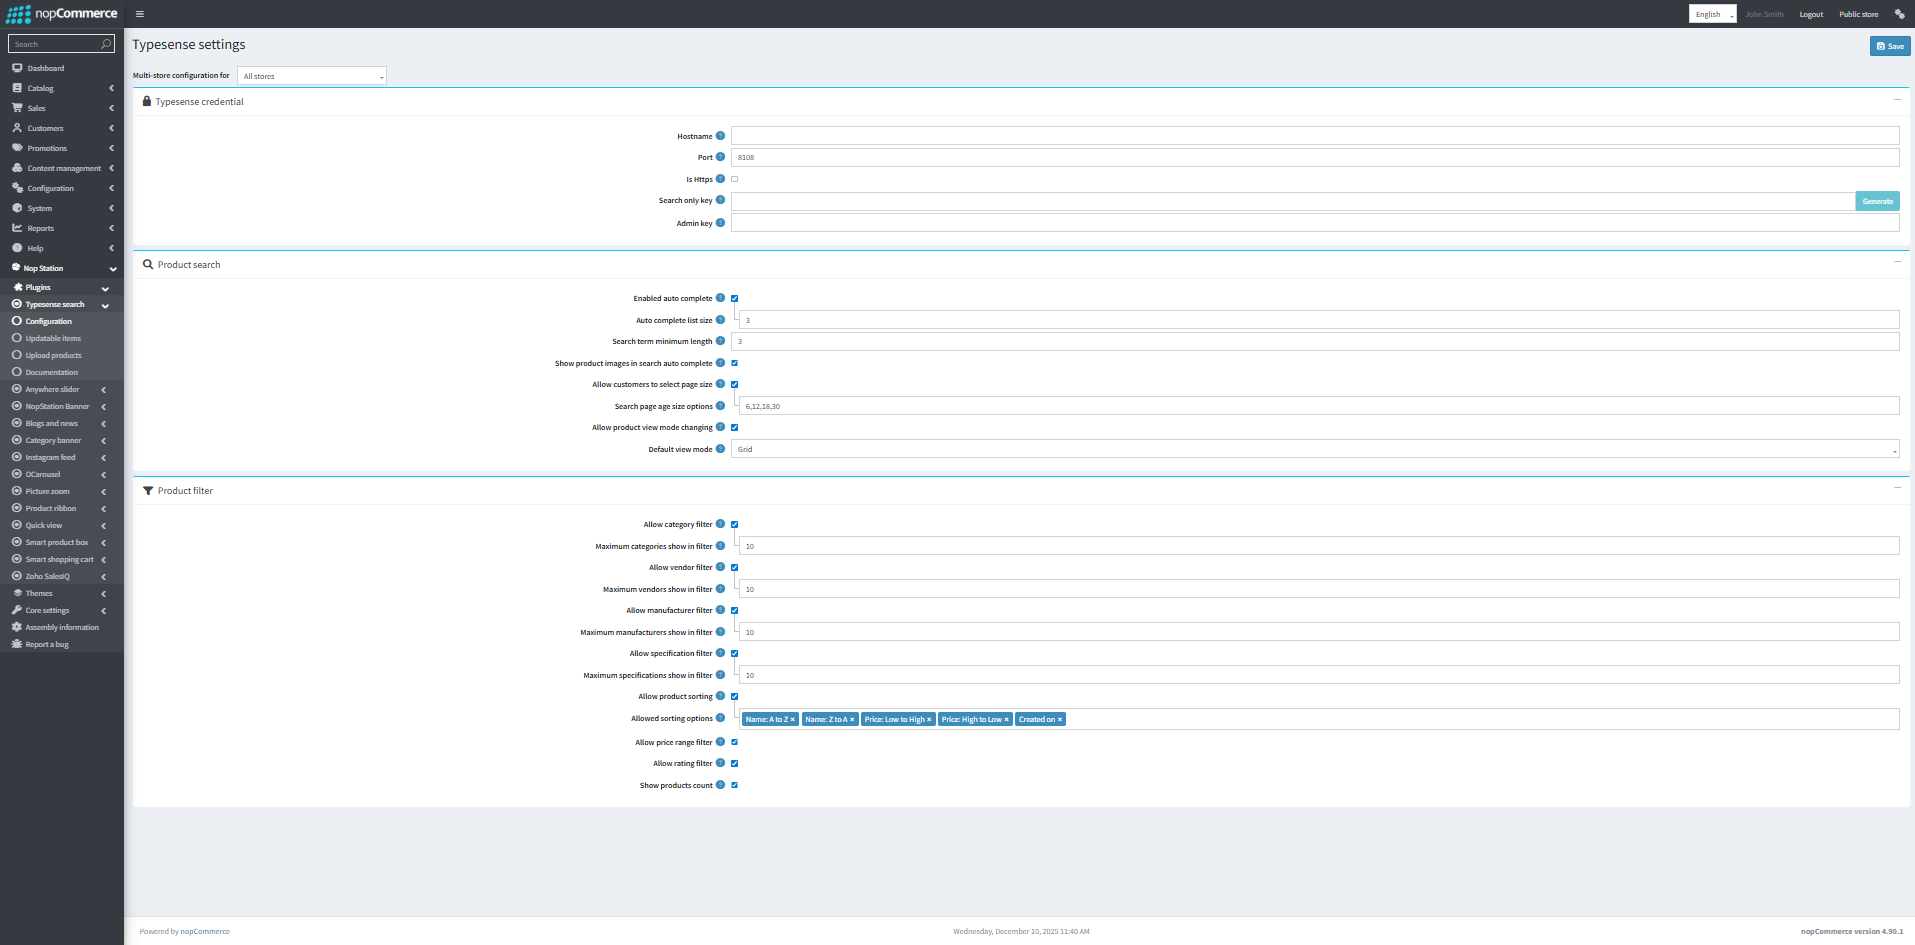Open the English language selector
1915x945 pixels.
tap(1711, 13)
